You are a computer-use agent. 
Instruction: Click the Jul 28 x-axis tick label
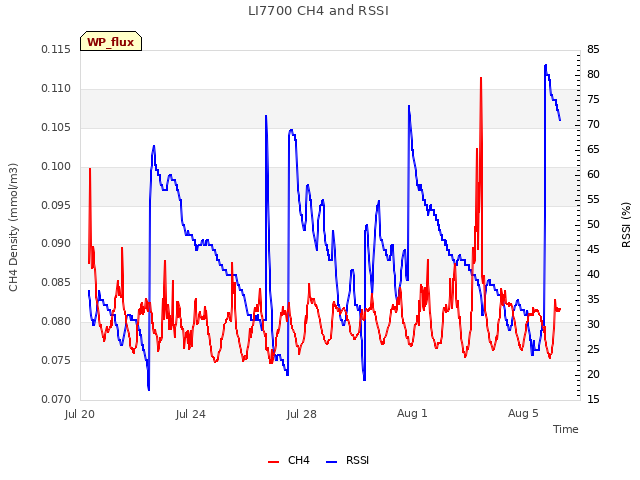point(302,414)
